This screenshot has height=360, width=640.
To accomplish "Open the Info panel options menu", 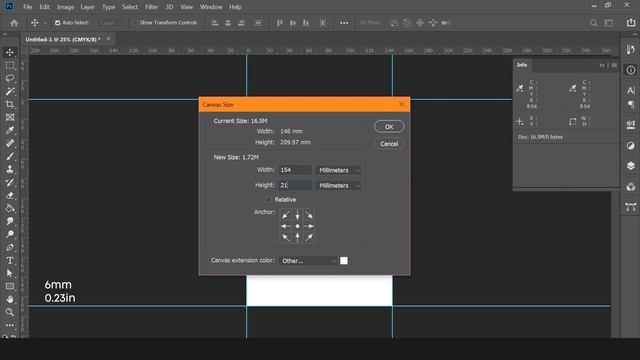I will click(x=614, y=65).
